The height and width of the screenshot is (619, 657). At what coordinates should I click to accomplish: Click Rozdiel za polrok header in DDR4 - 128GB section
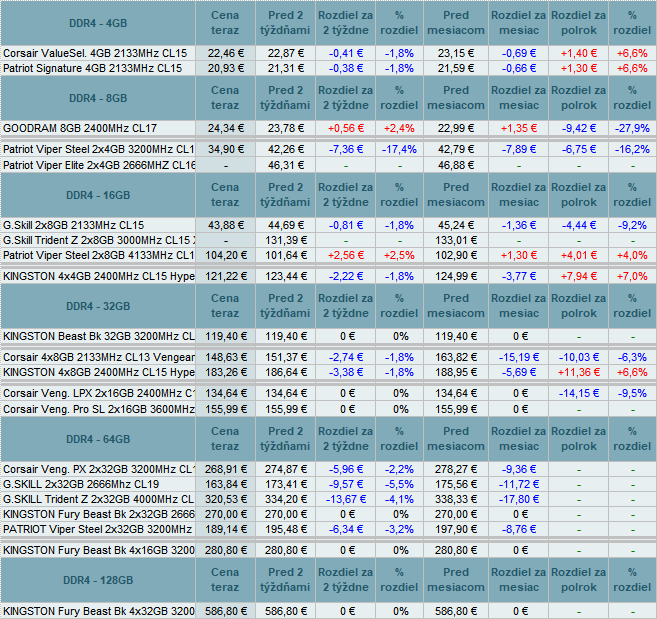[x=579, y=580]
